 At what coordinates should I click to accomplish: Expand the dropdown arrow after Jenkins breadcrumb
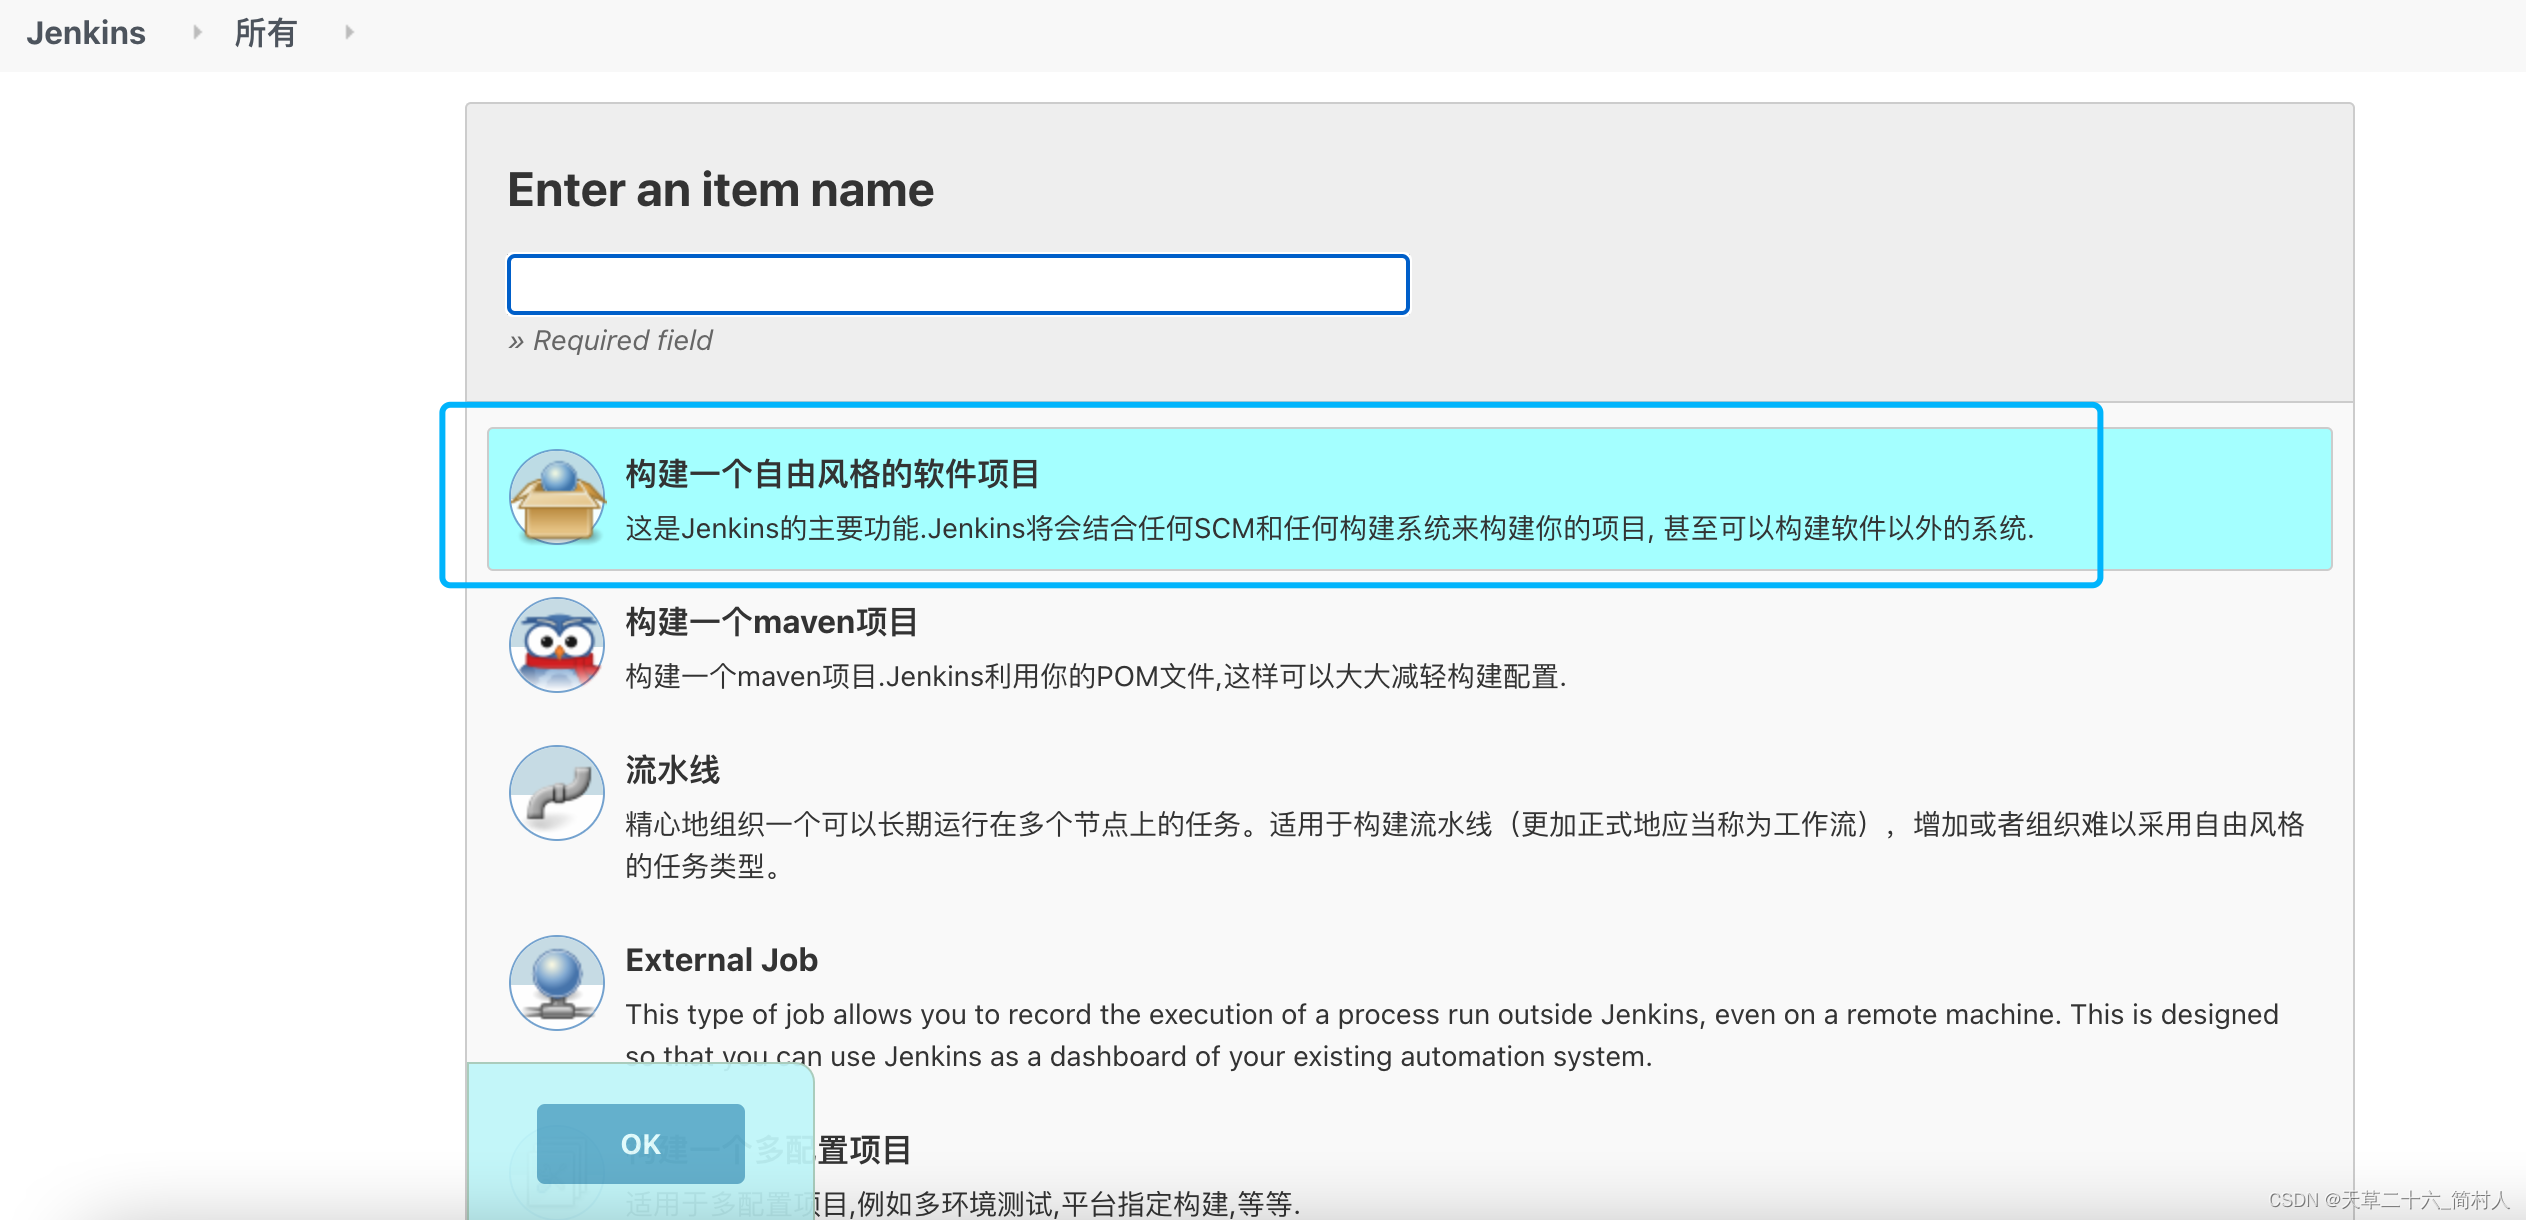click(x=197, y=33)
